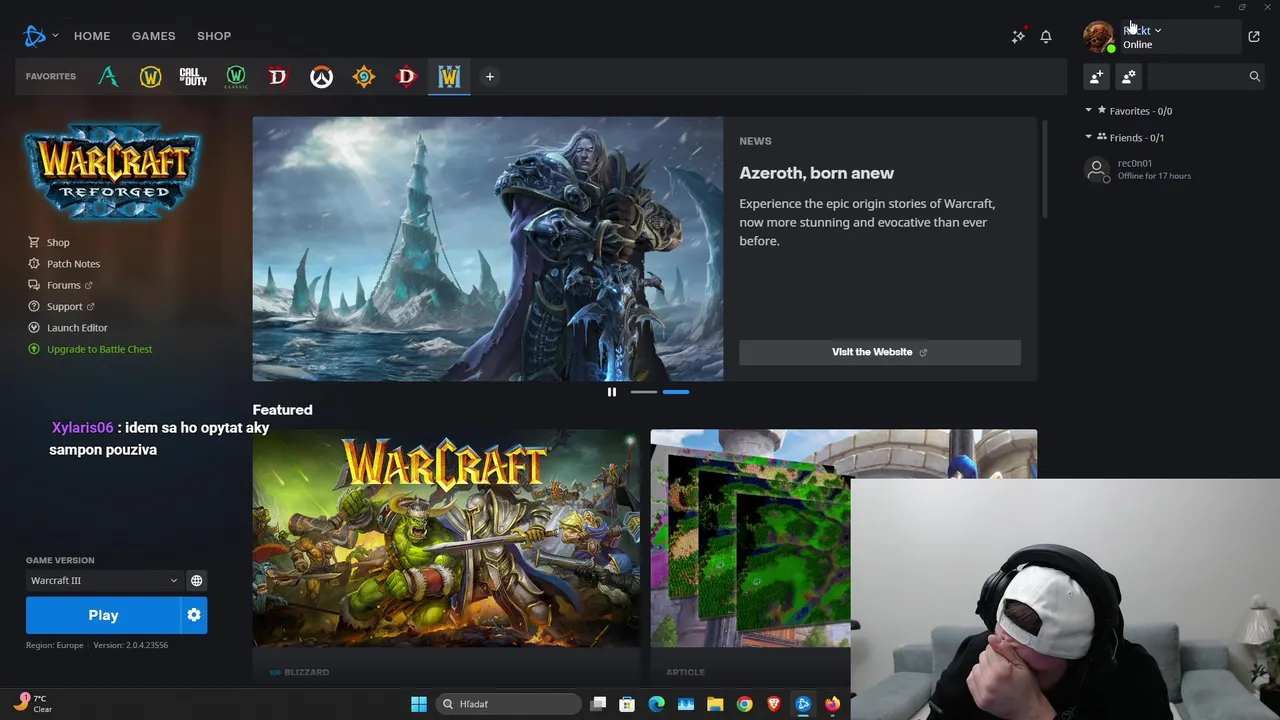Collapse the Friends - 0/1 group
This screenshot has width=1280, height=720.
pos(1089,137)
